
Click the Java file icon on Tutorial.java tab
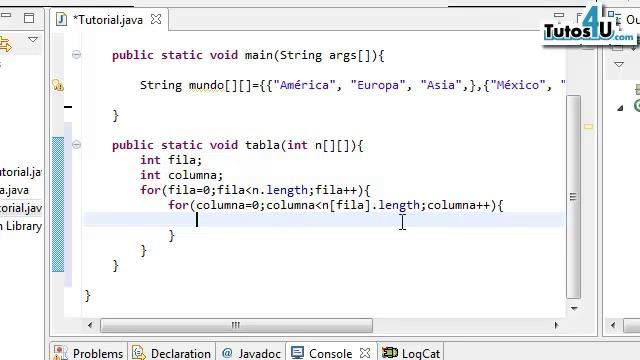click(61, 20)
